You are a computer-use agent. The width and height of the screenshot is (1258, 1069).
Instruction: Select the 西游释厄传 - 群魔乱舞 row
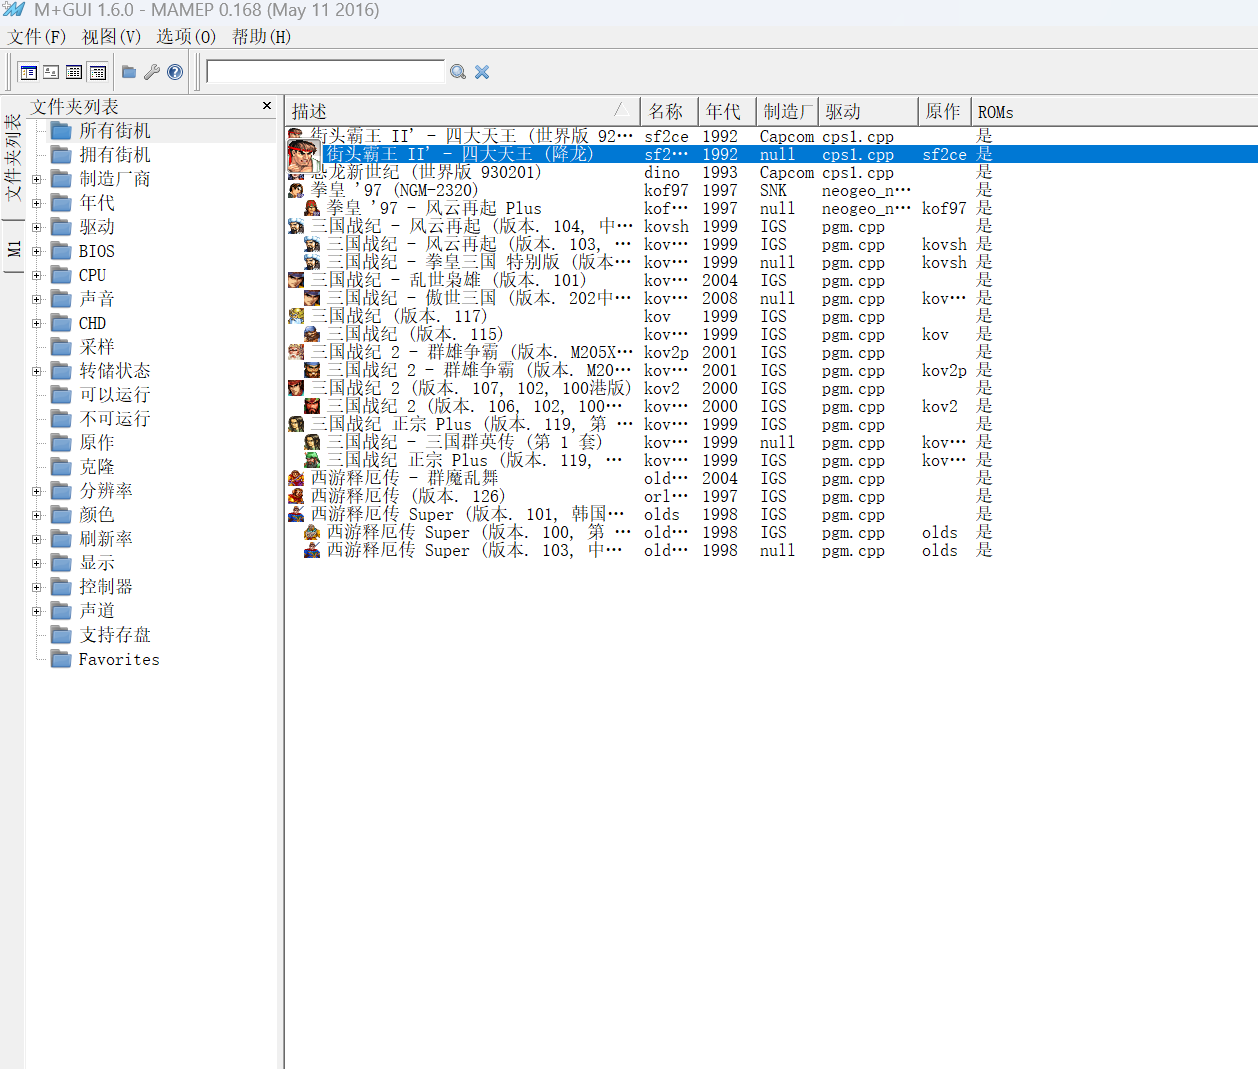click(640, 478)
